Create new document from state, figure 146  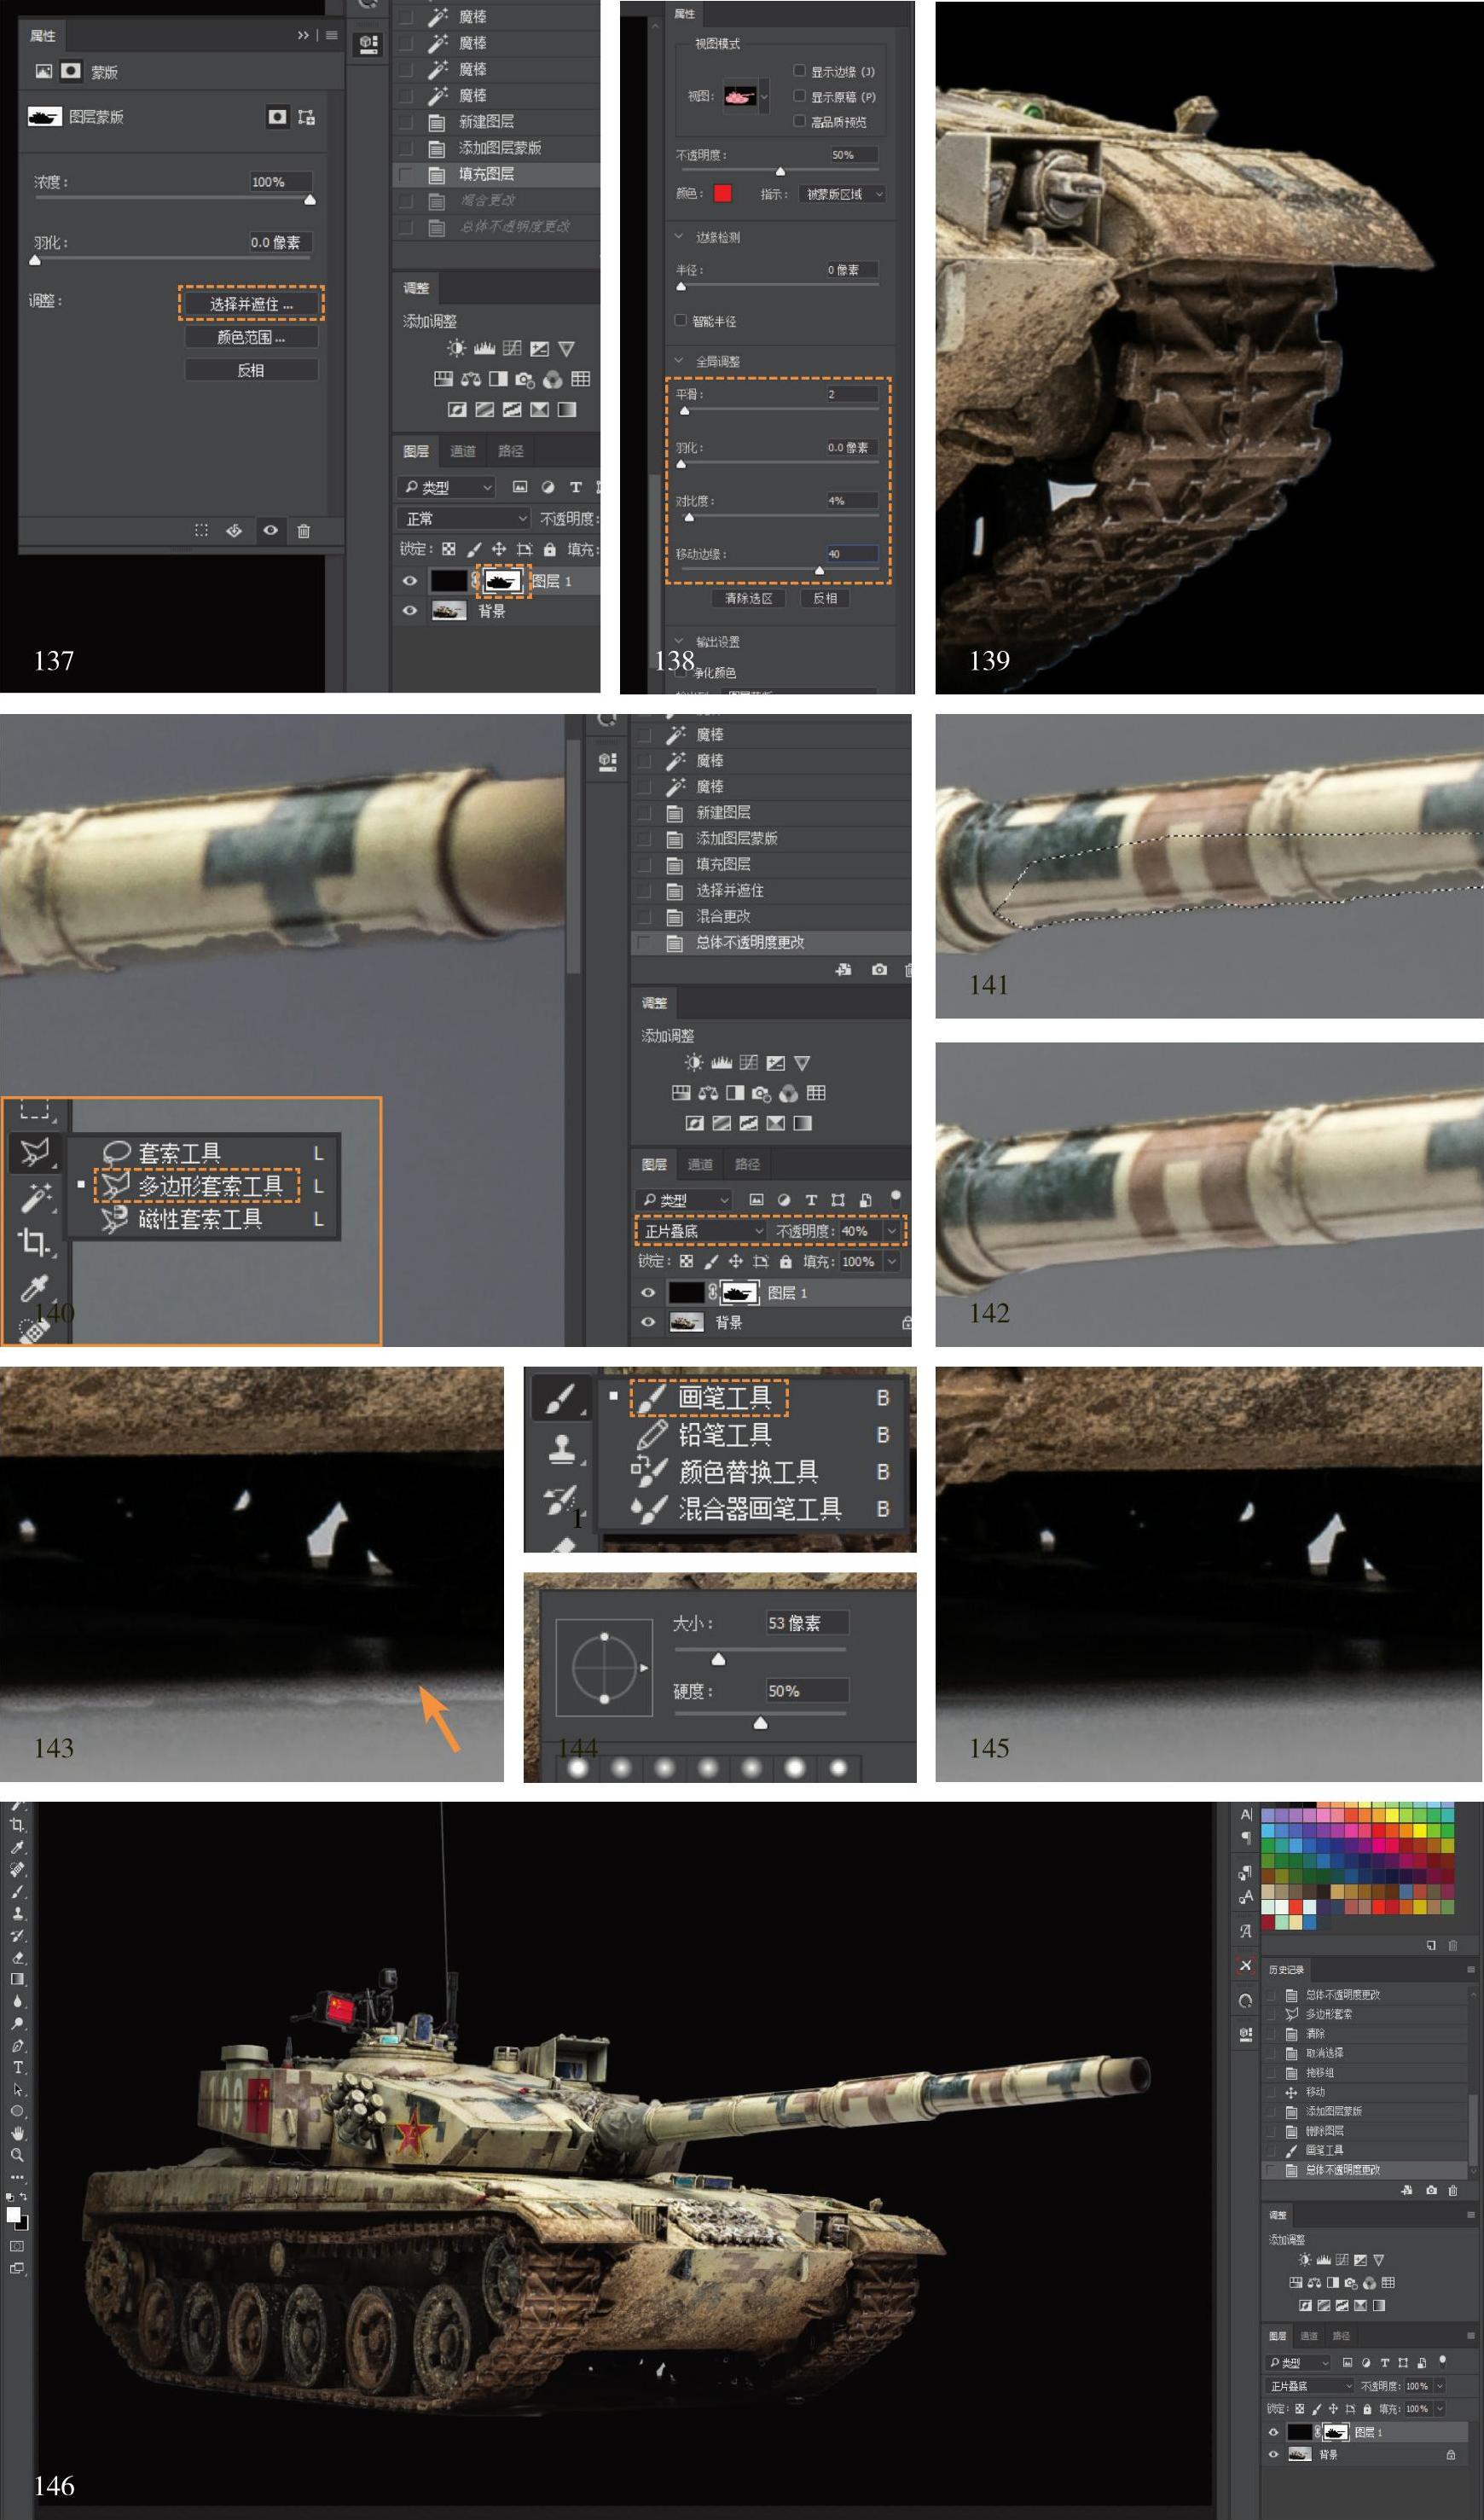coord(1407,2190)
